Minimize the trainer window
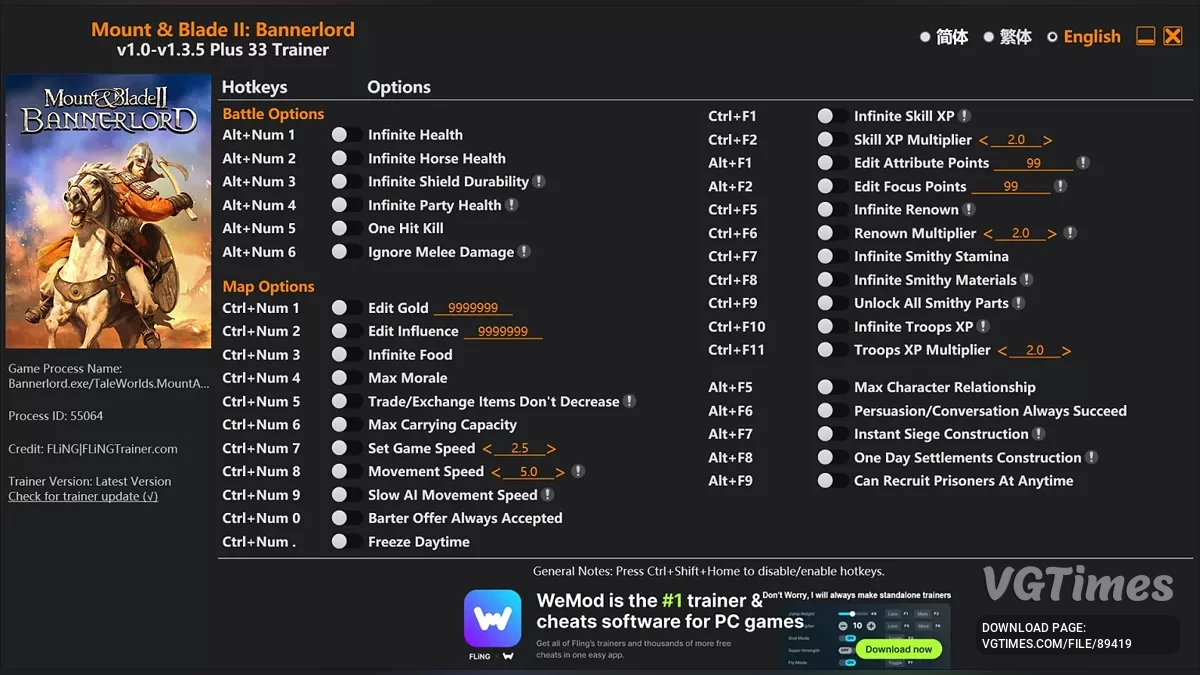The width and height of the screenshot is (1200, 675). [x=1146, y=37]
